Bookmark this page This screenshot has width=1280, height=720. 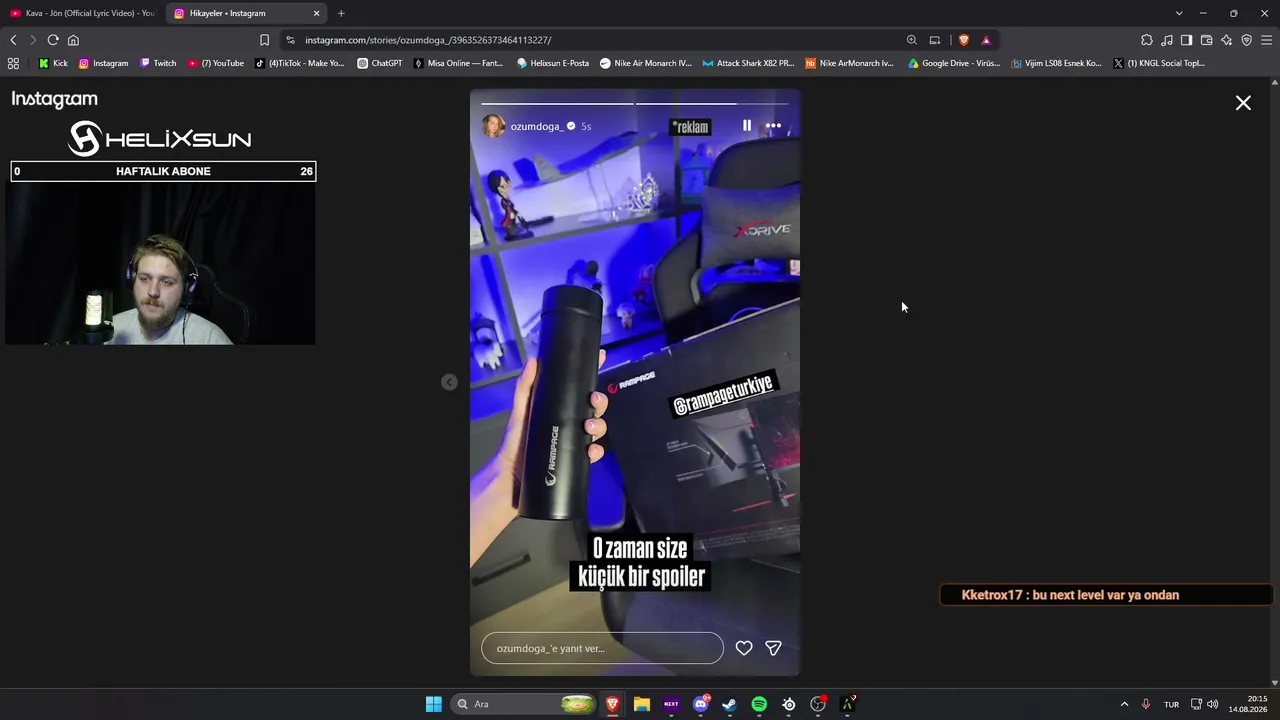coord(264,40)
